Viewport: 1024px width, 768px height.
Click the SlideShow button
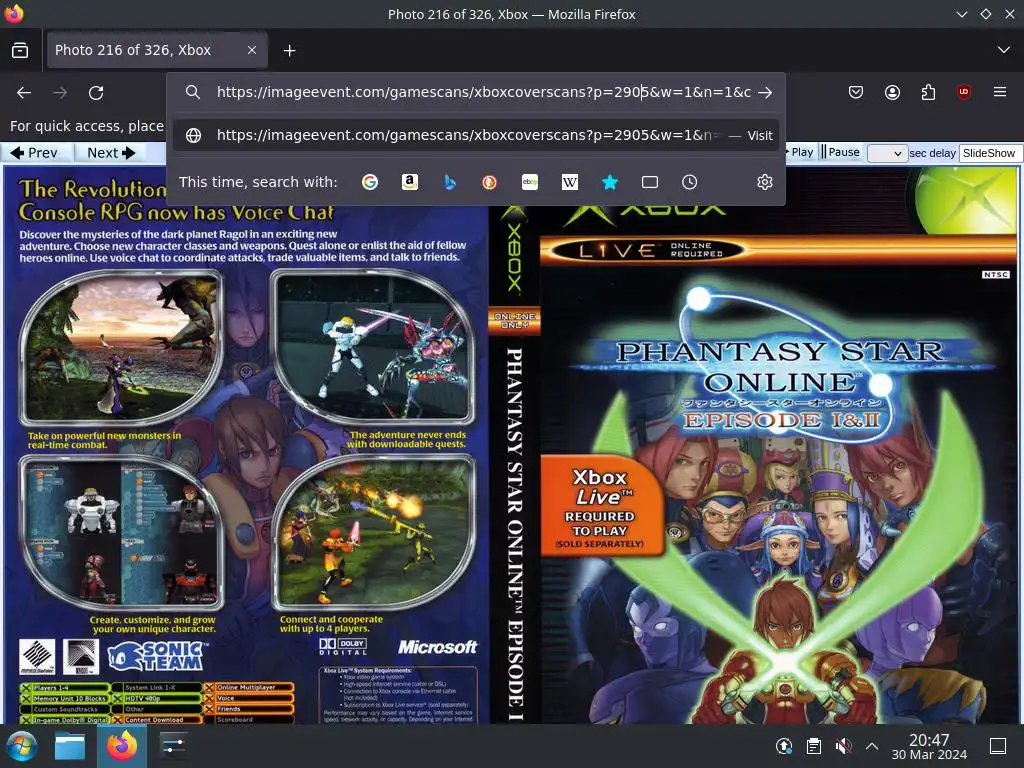[x=989, y=153]
